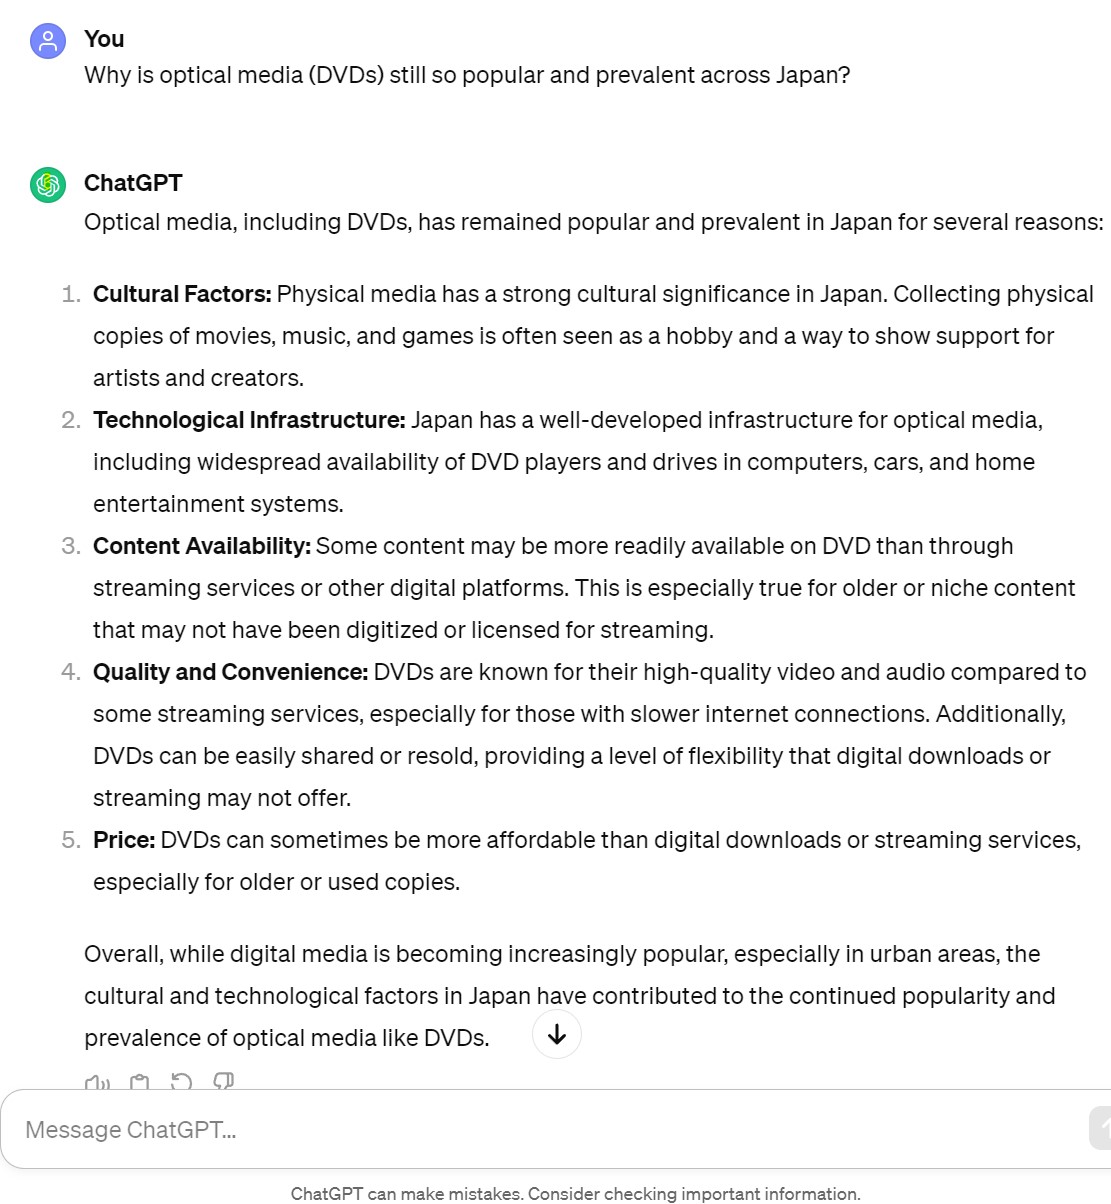Click the "ChatGPT" sender name
This screenshot has height=1204, width=1111.
[x=133, y=183]
